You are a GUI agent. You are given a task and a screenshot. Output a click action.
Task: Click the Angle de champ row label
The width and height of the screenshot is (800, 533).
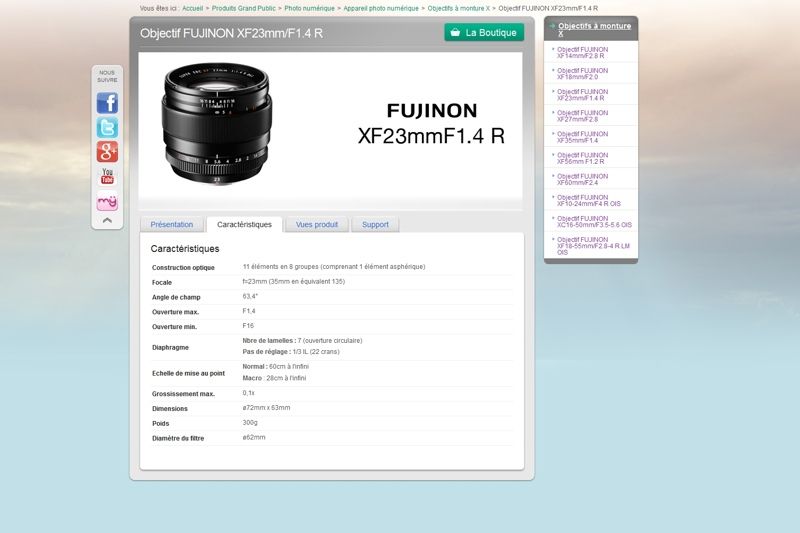[176, 297]
